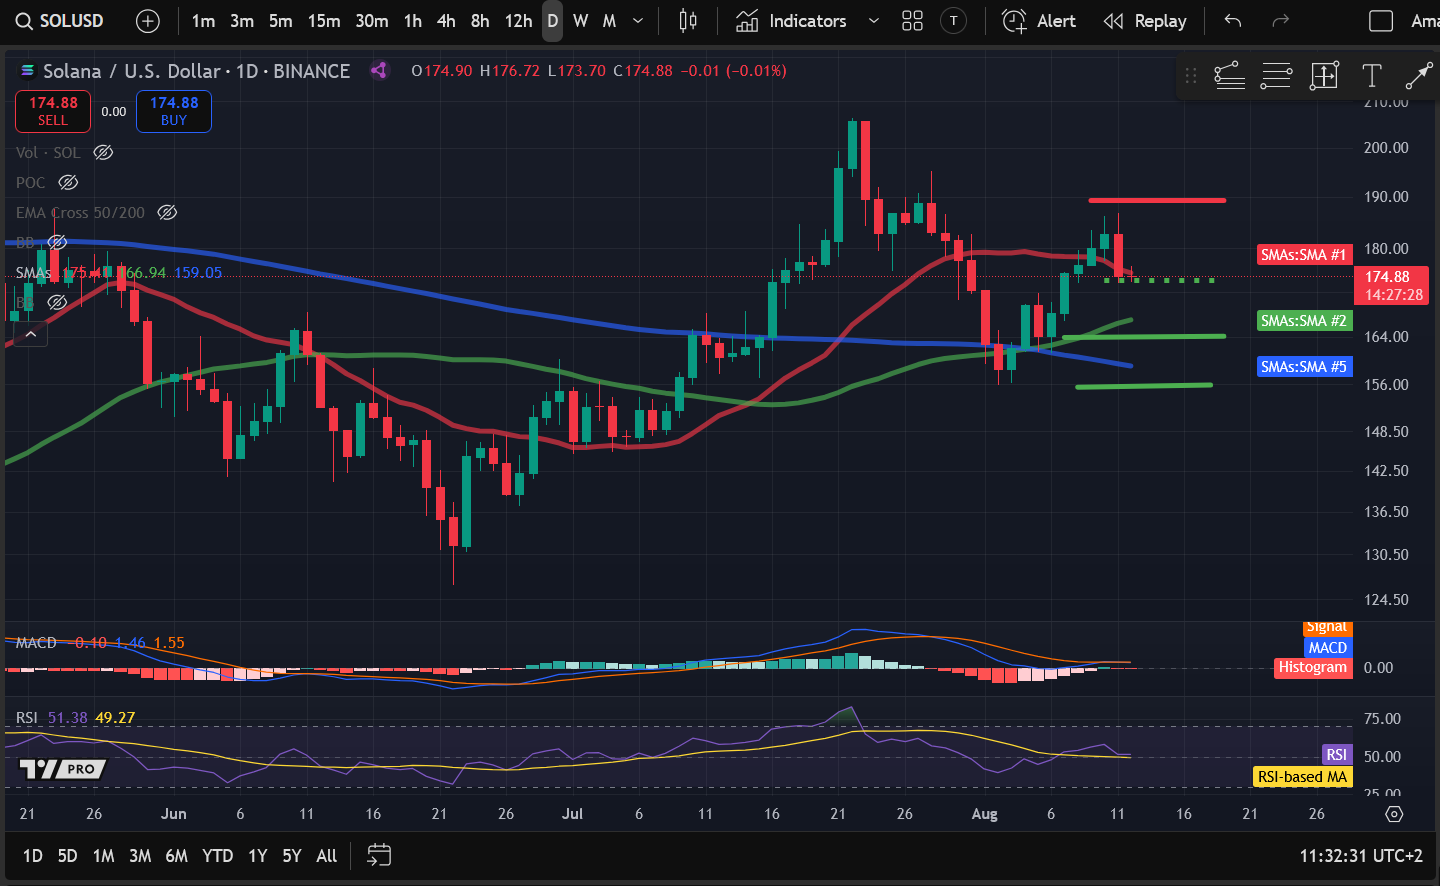This screenshot has width=1440, height=886.
Task: Select the 8h timeframe
Action: pos(480,21)
